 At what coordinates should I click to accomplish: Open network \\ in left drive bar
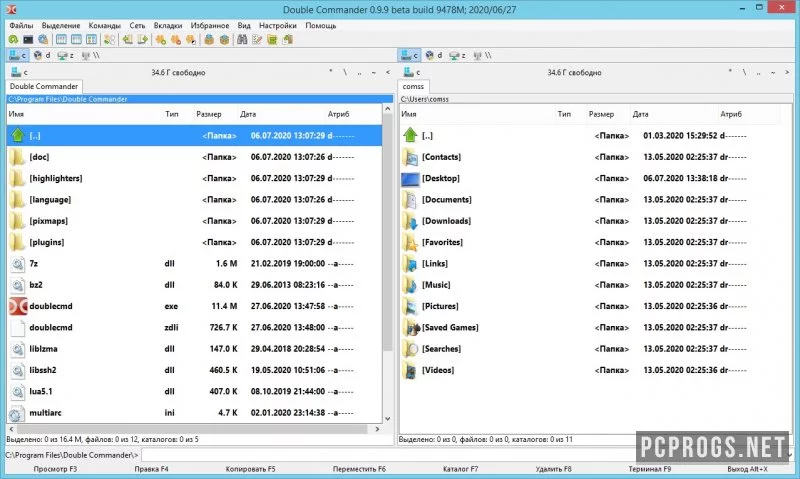click(x=90, y=56)
